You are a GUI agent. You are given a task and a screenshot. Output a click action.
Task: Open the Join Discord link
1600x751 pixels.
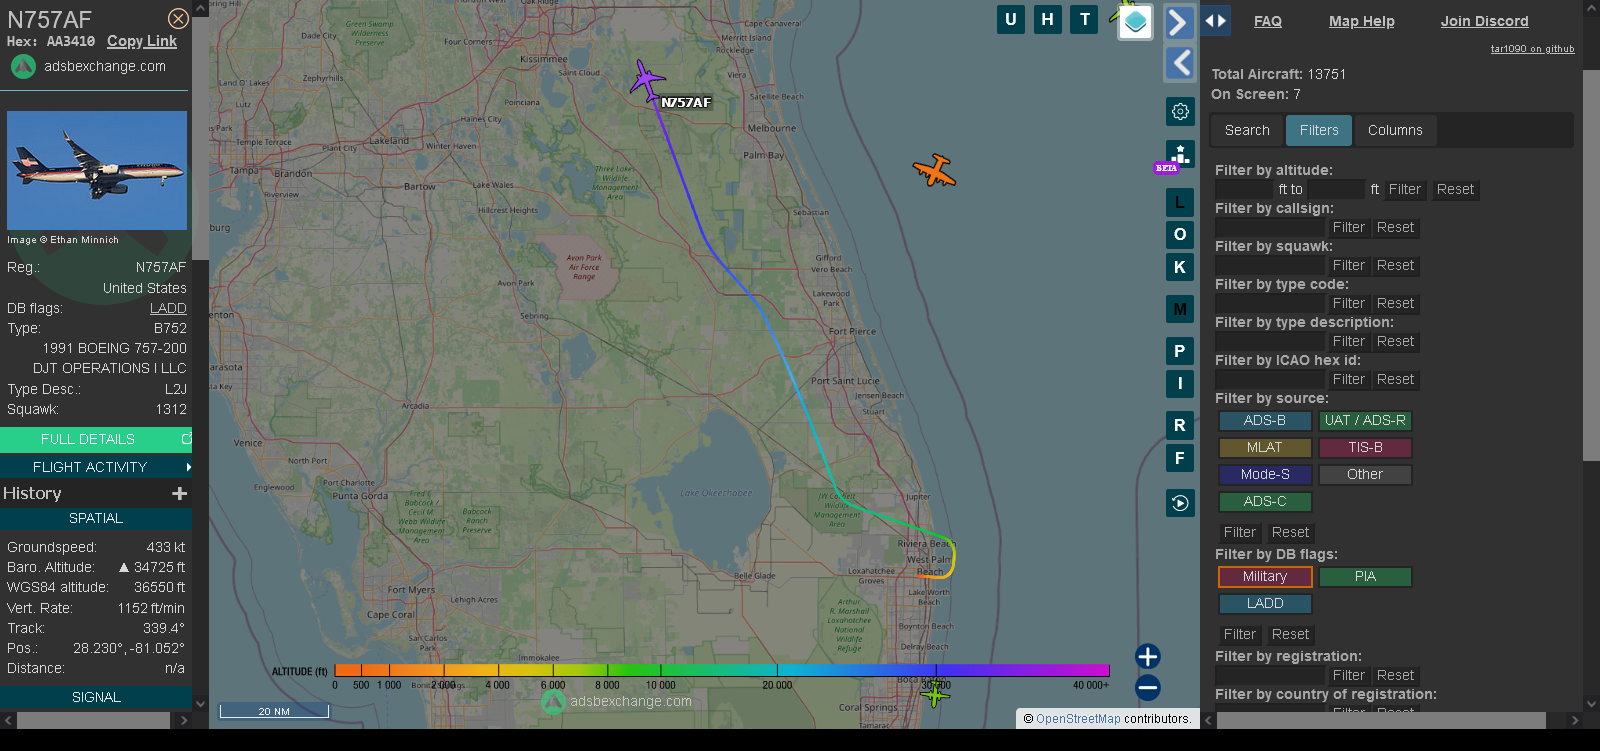point(1484,21)
